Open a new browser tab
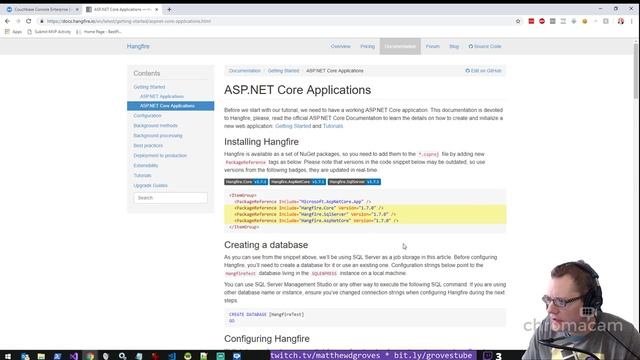This screenshot has height=360, width=640. click(169, 9)
